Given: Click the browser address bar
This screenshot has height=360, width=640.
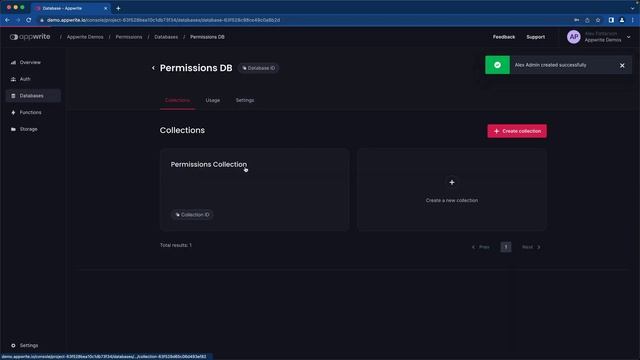Looking at the screenshot, I should (302, 20).
